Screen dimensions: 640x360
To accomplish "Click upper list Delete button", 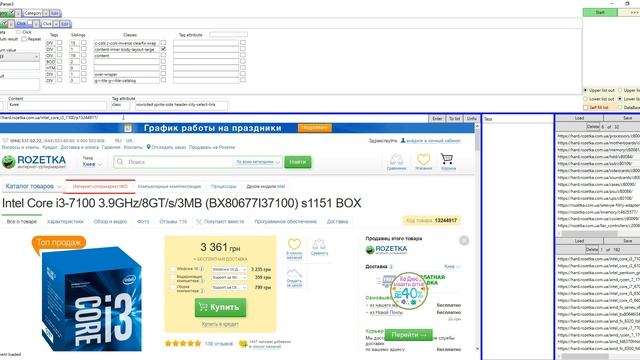I will (x=593, y=127).
